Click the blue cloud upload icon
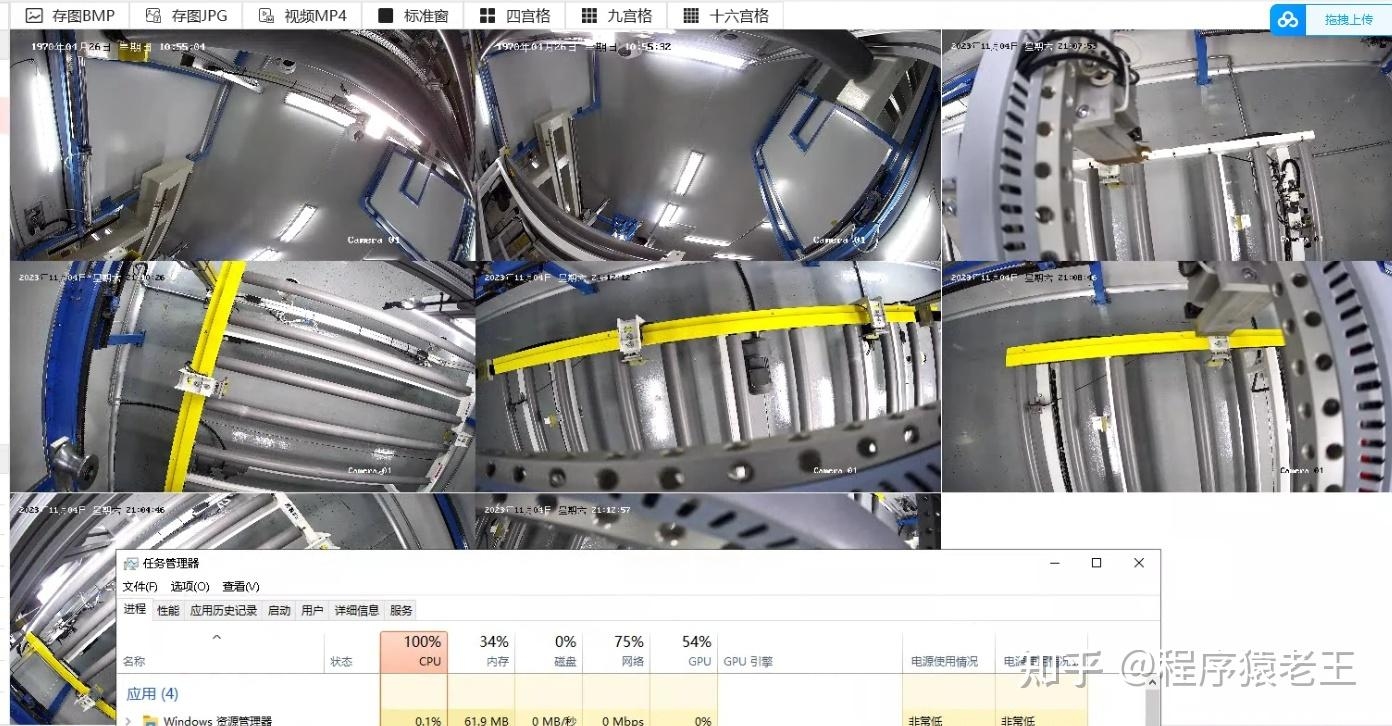 point(1289,19)
